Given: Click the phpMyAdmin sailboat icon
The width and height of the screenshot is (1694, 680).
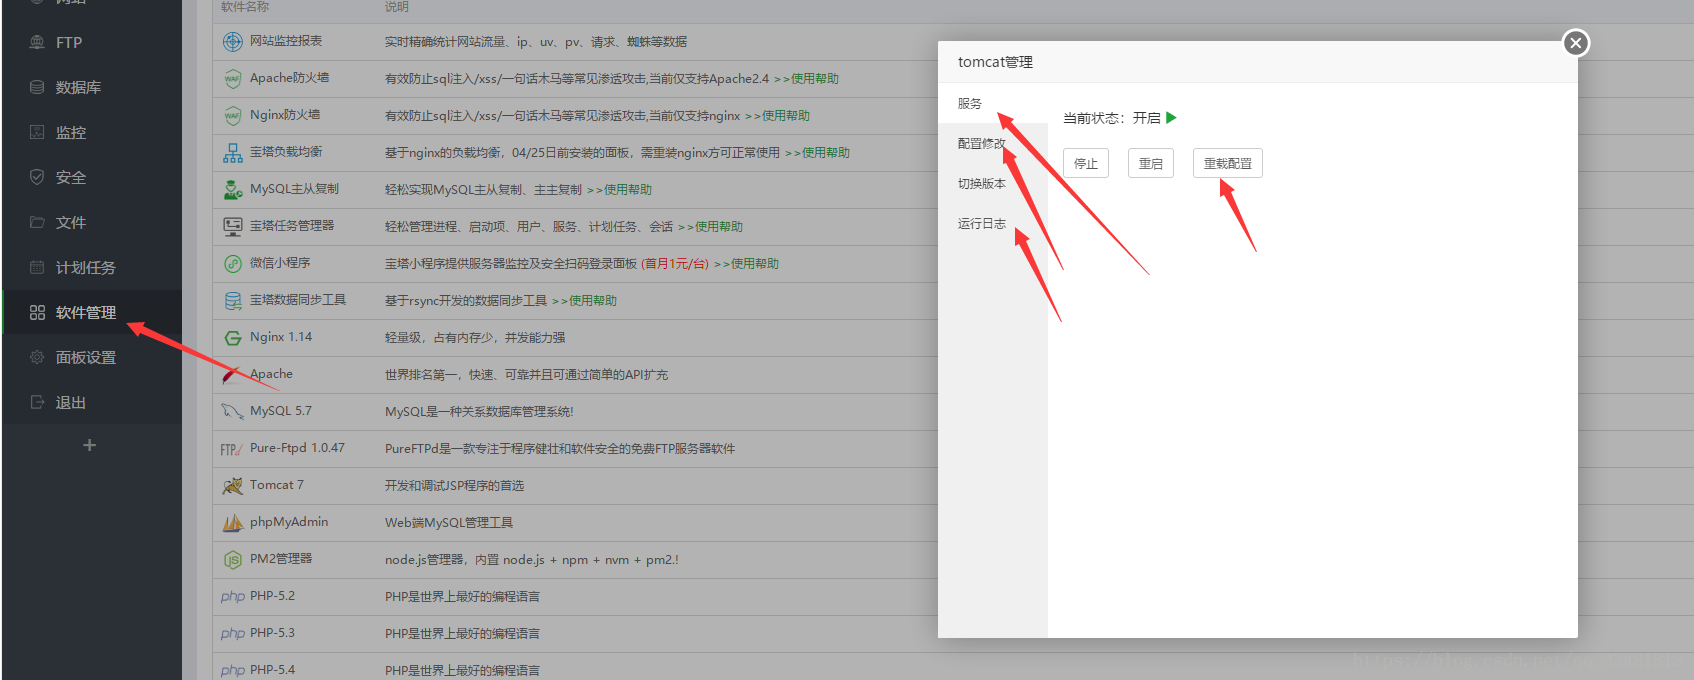Looking at the screenshot, I should pyautogui.click(x=233, y=522).
